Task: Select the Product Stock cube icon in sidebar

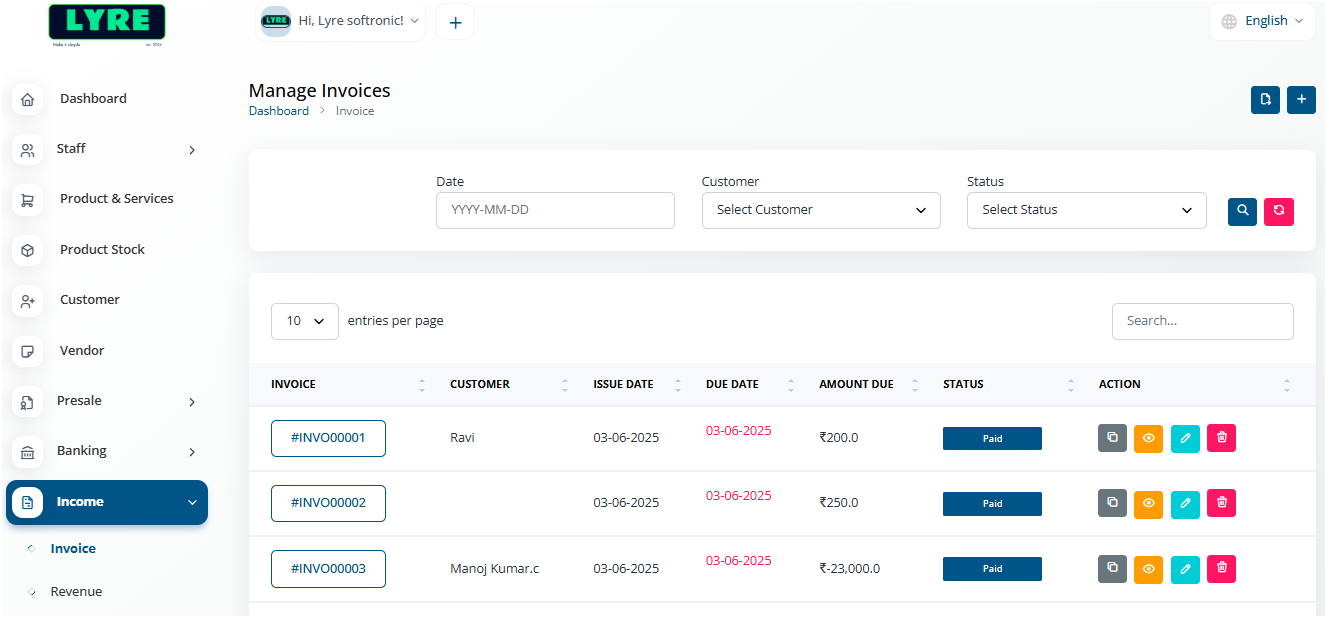Action: pos(27,249)
